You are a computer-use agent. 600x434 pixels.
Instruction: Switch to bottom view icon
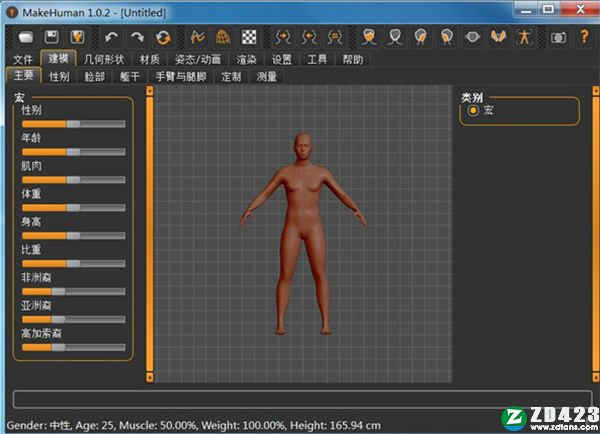(x=498, y=38)
